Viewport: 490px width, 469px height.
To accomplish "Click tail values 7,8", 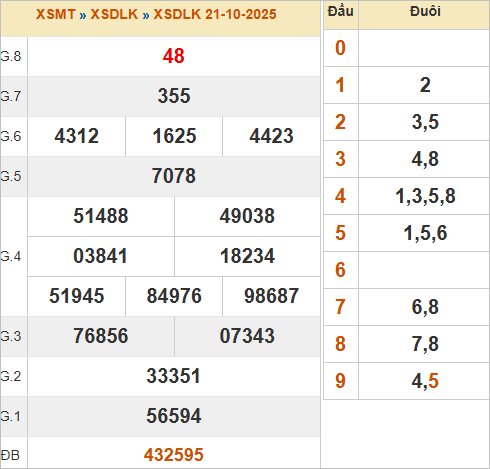I will pos(425,344).
